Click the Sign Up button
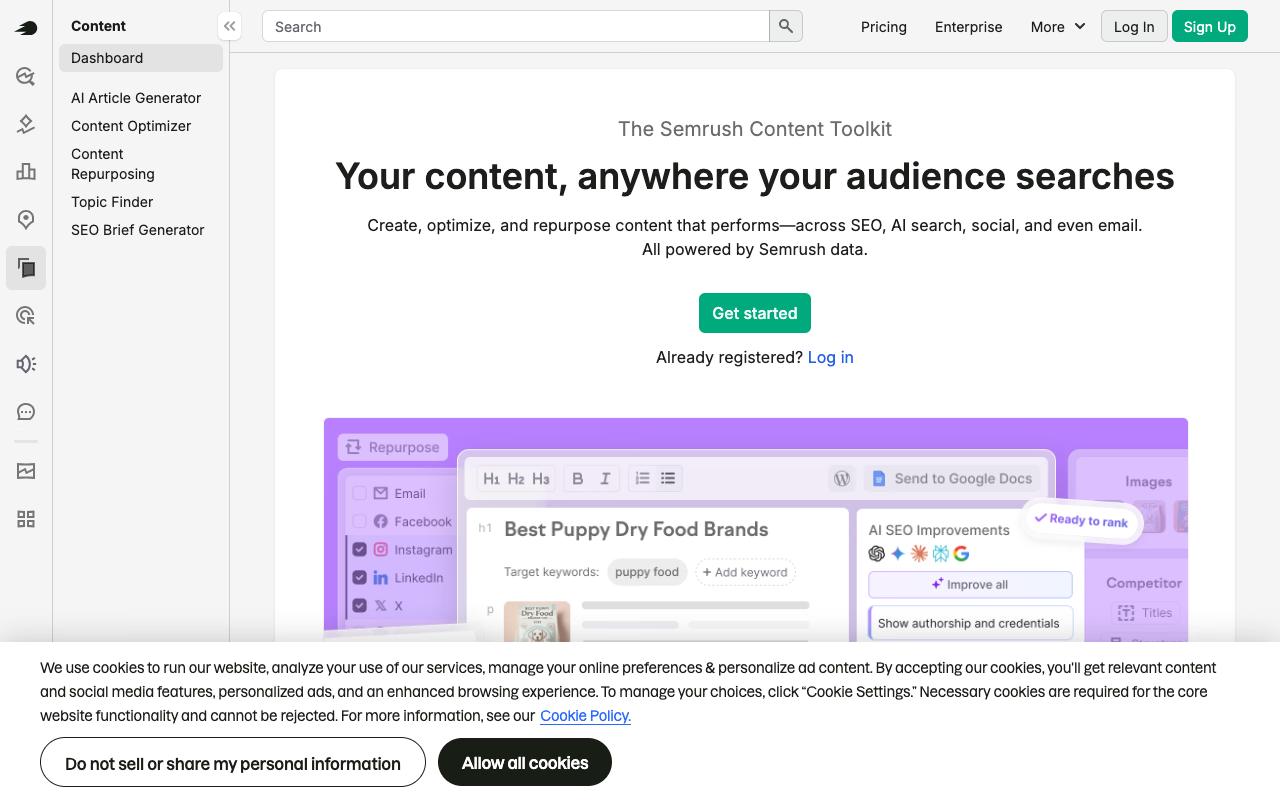Viewport: 1280px width, 800px height. coord(1210,27)
